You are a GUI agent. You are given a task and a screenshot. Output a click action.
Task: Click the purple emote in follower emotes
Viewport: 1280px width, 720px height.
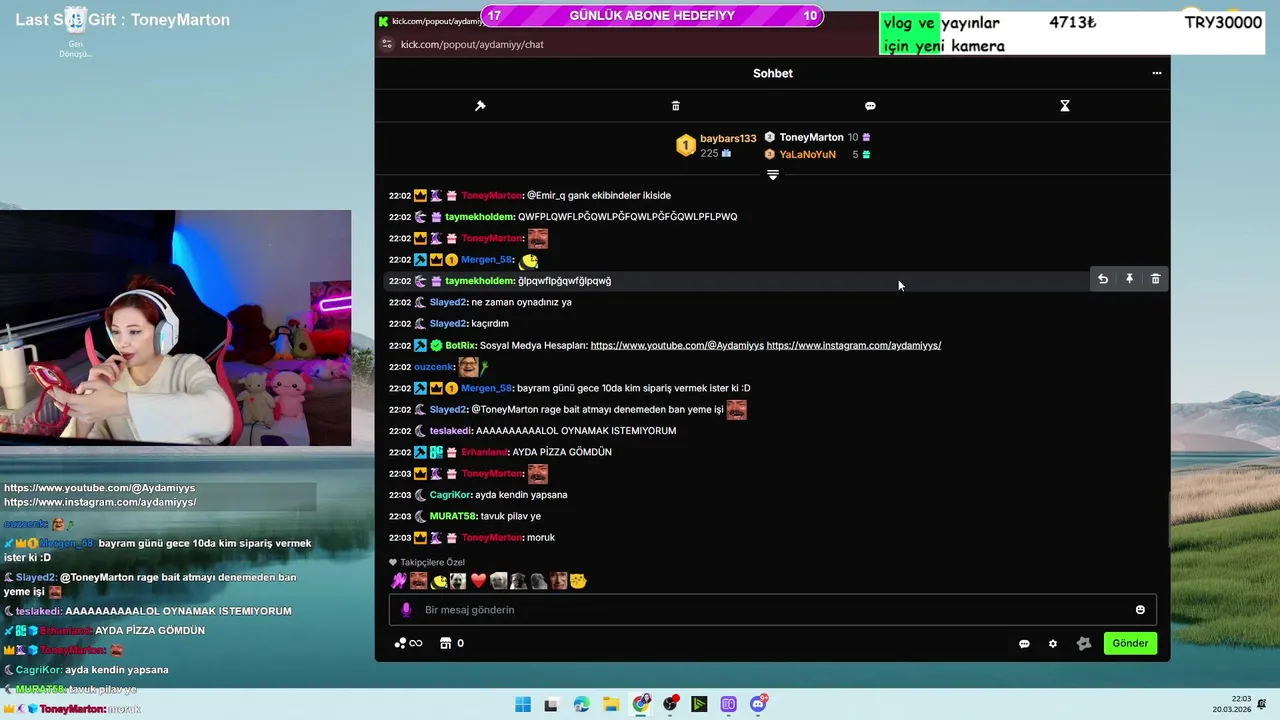coord(399,581)
